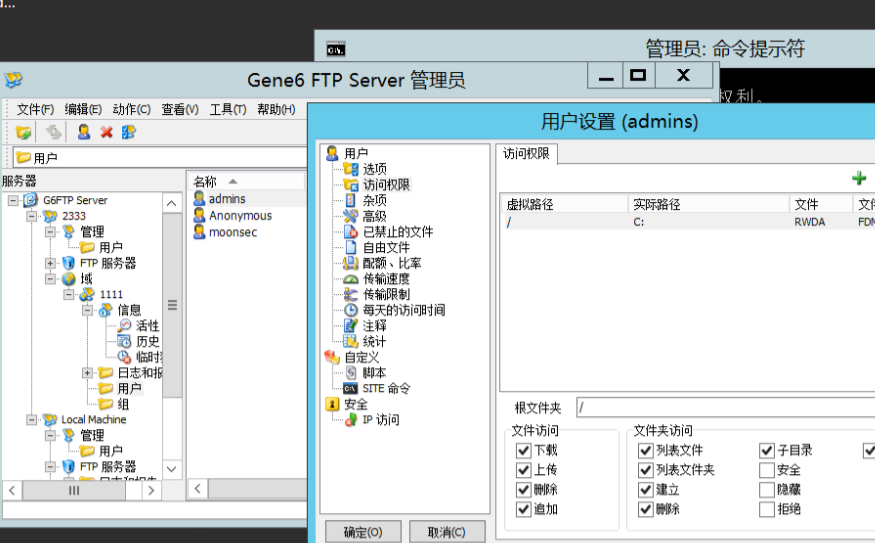Click the red X delete toolbar icon
875x543 pixels.
pyautogui.click(x=106, y=132)
